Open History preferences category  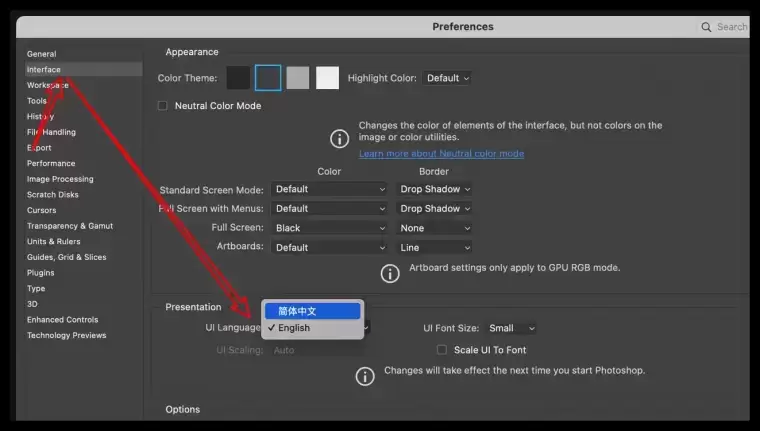40,116
